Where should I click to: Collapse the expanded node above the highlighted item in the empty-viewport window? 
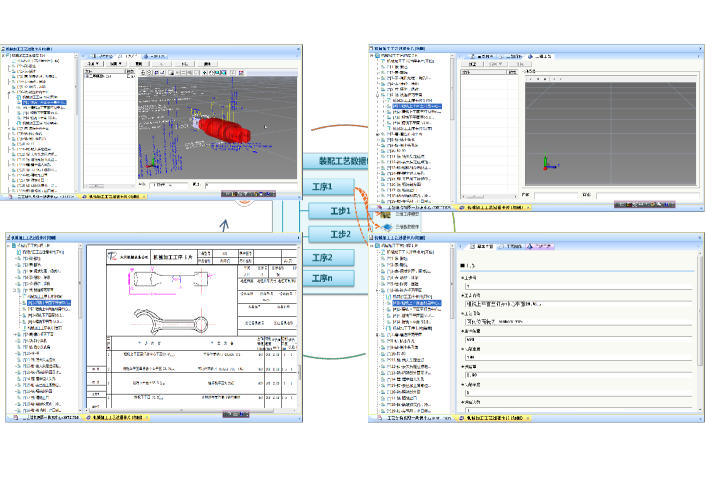coord(378,95)
